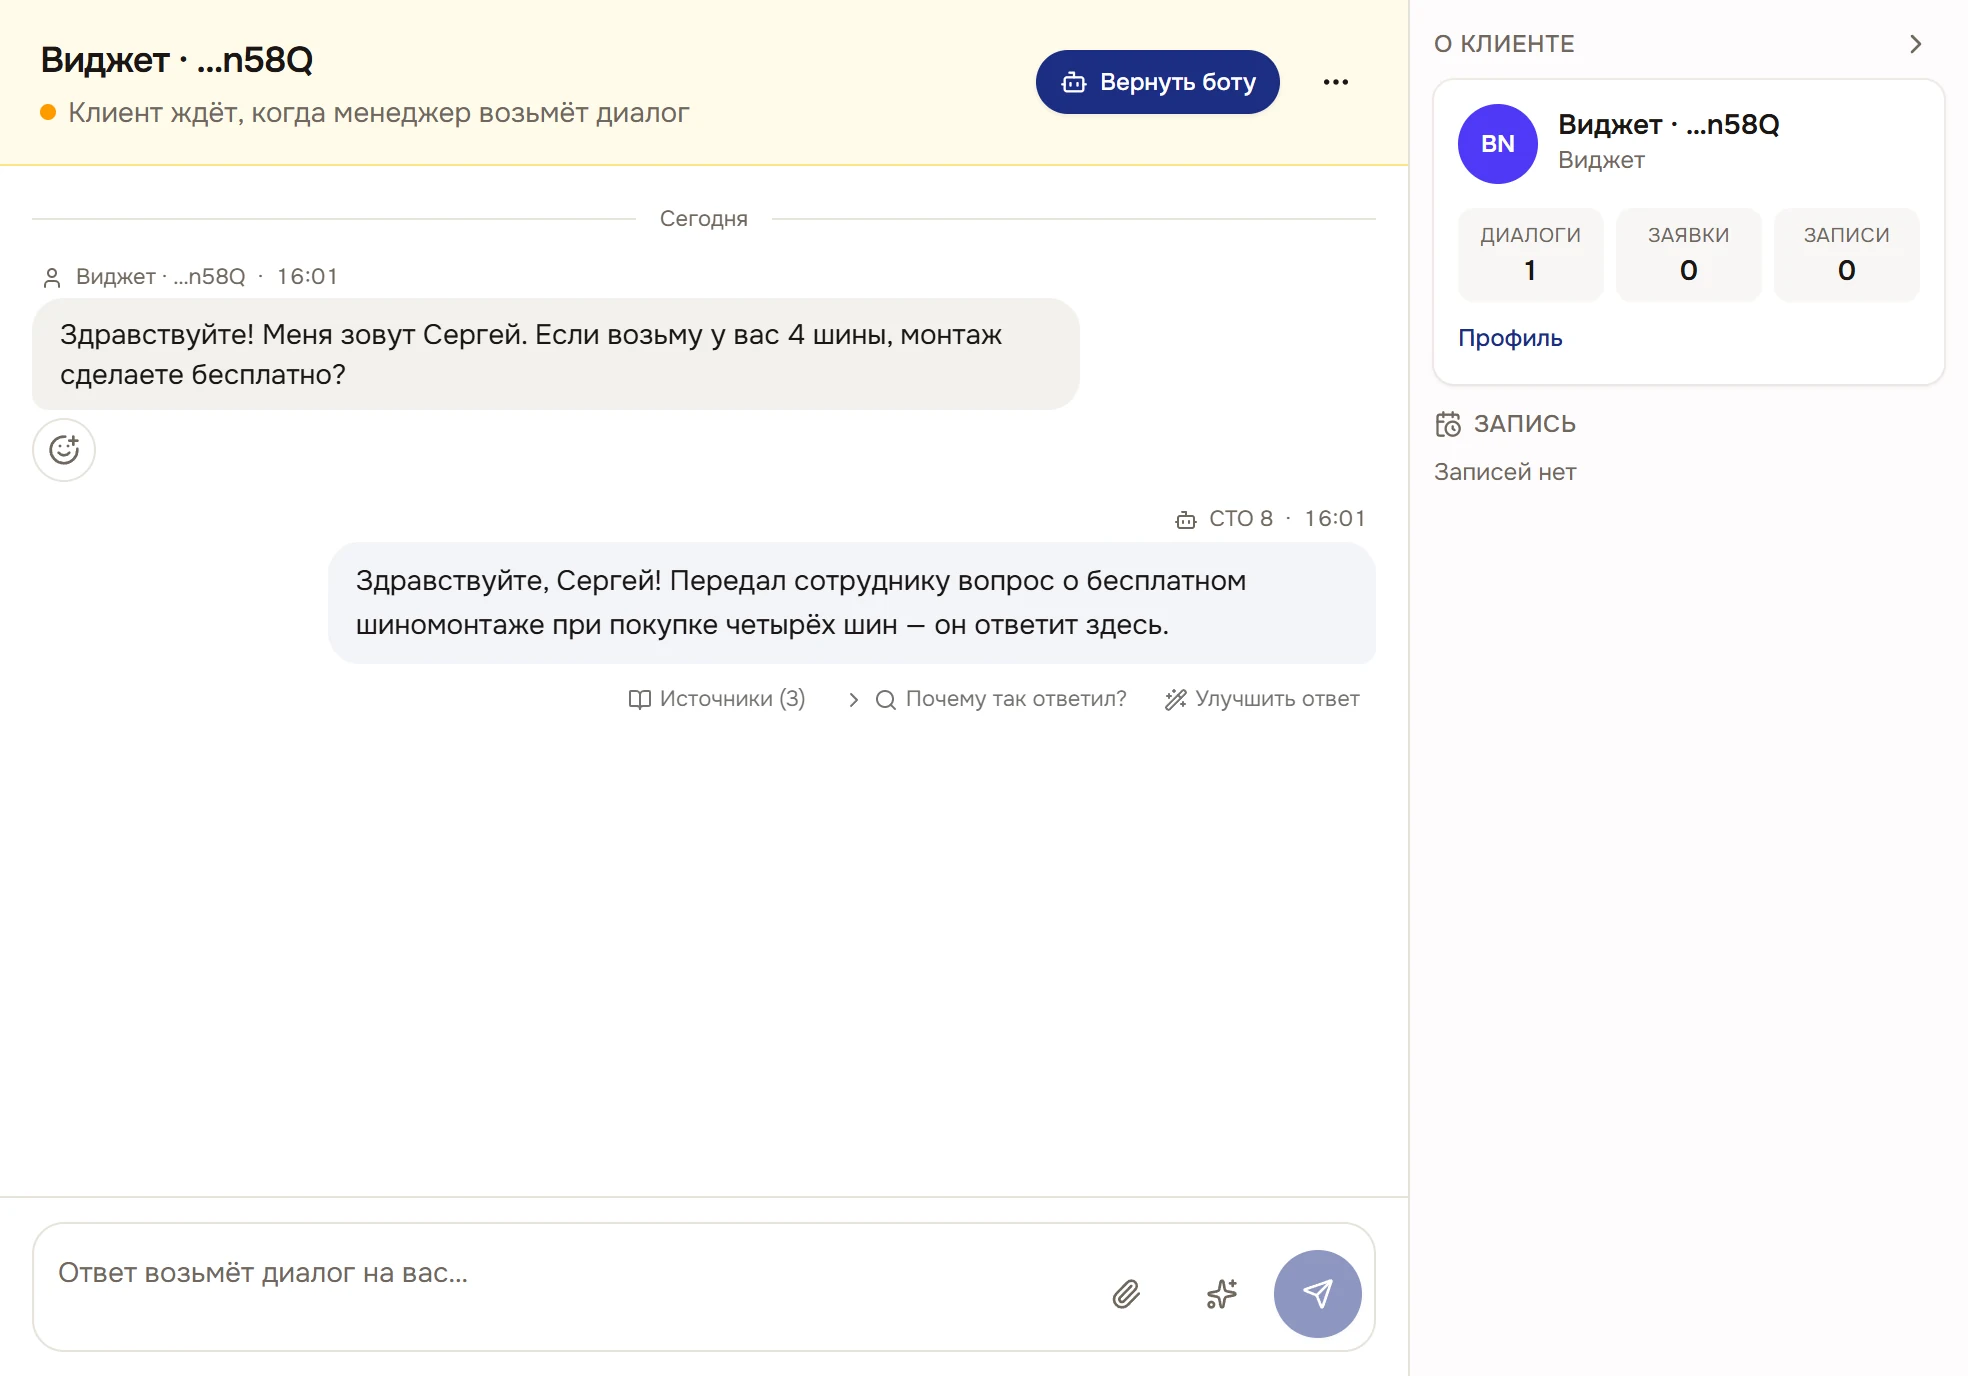Screen dimensions: 1968x1376
Task: Click the Вернуть боту button
Action: coord(1157,82)
